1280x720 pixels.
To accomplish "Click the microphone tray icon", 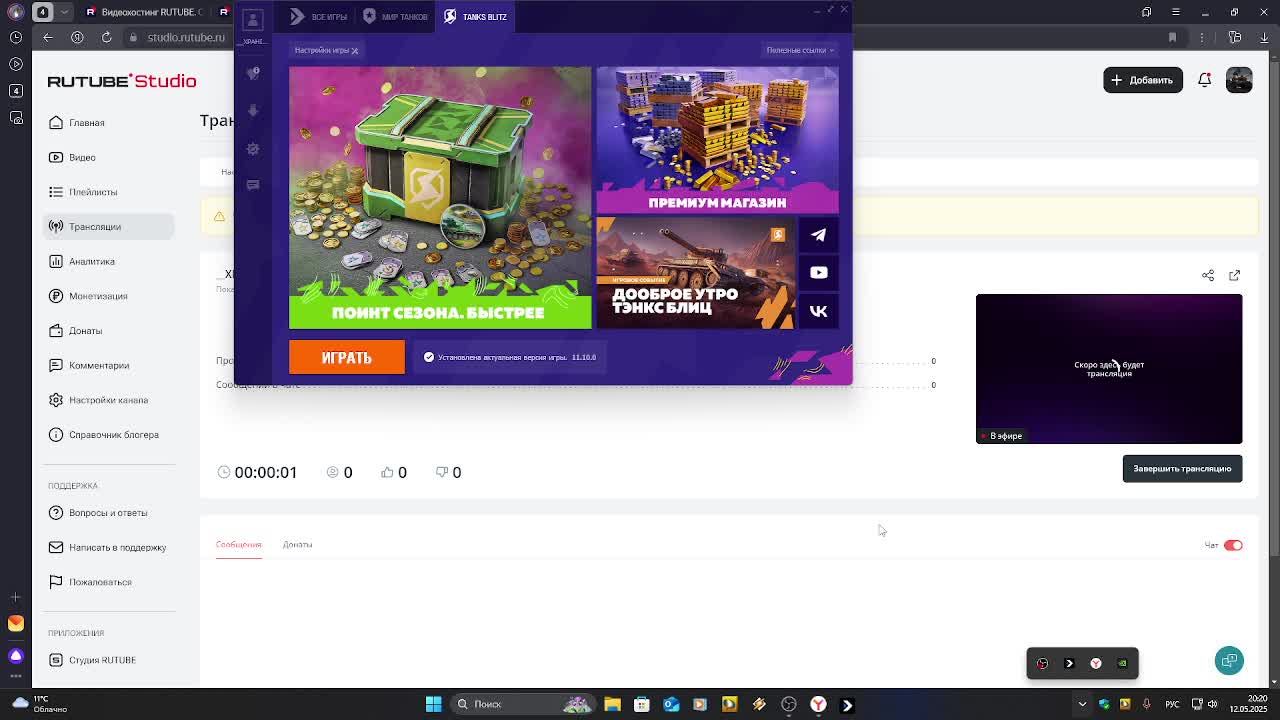I will 1146,704.
